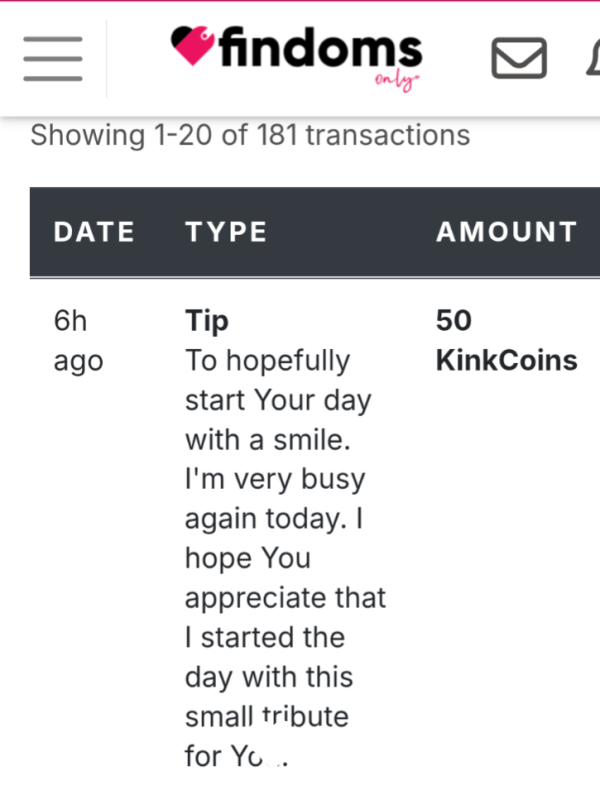This screenshot has height=795, width=600.
Task: Click the "I'm very busy" message line
Action: tap(275, 479)
